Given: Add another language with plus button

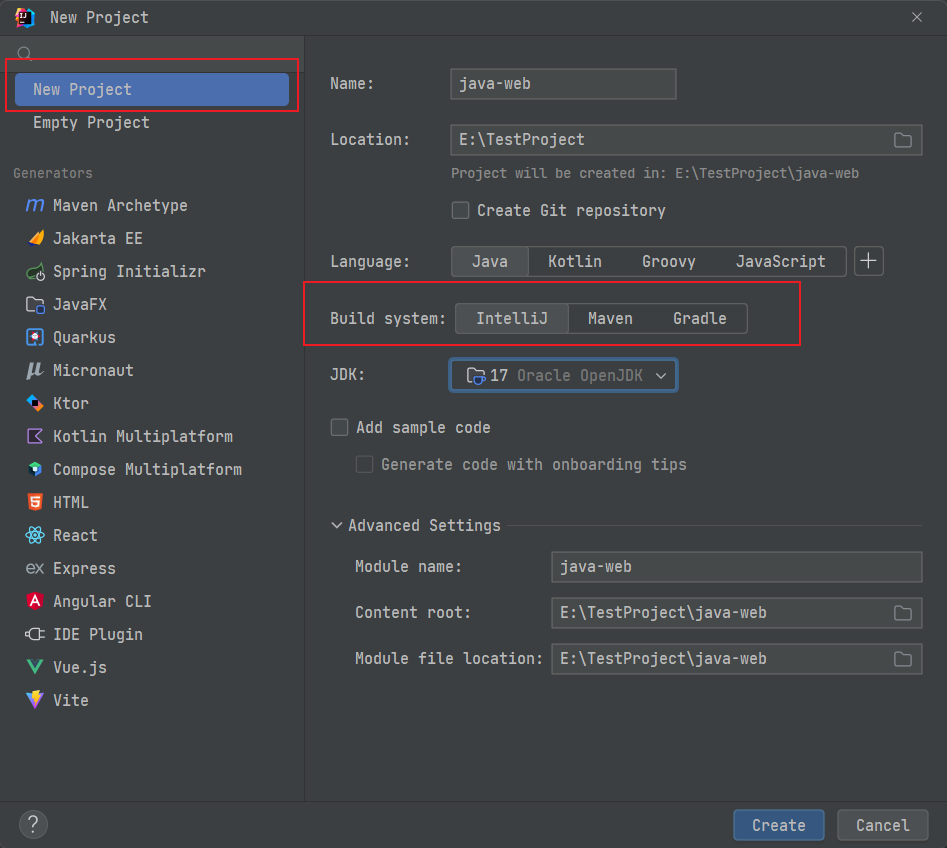Looking at the screenshot, I should [x=868, y=261].
